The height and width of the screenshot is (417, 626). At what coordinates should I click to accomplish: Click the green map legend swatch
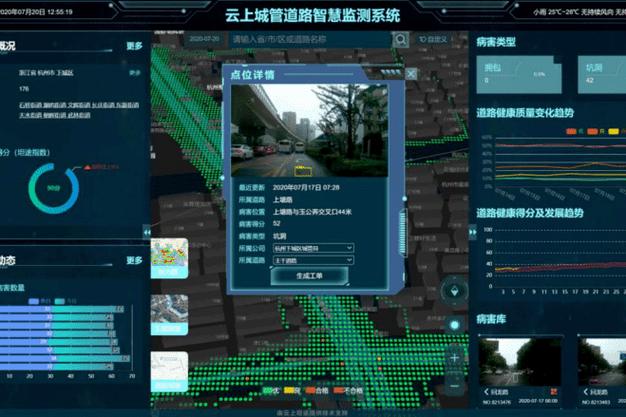[x=267, y=390]
